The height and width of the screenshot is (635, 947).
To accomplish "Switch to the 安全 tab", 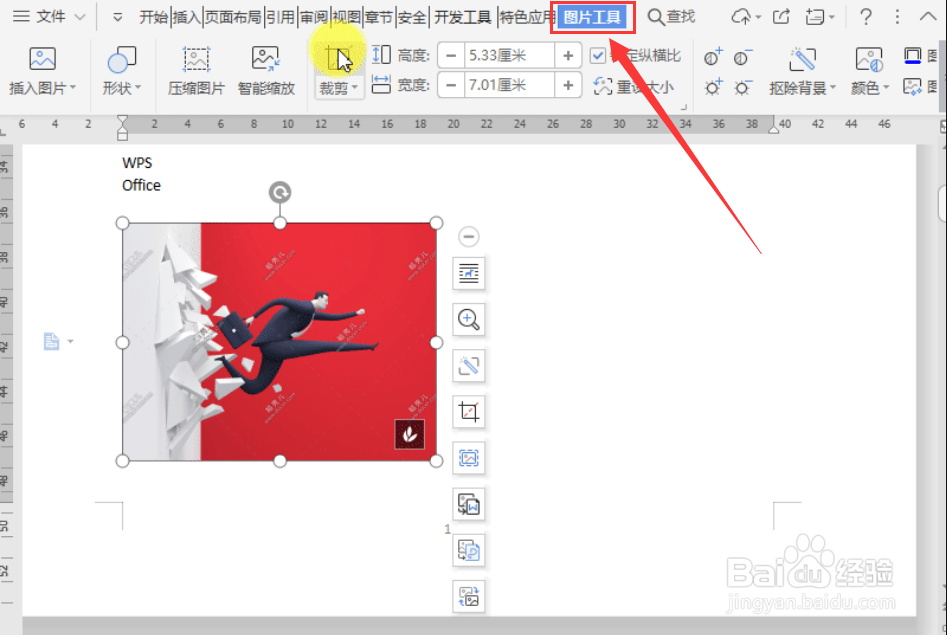I will pos(412,17).
